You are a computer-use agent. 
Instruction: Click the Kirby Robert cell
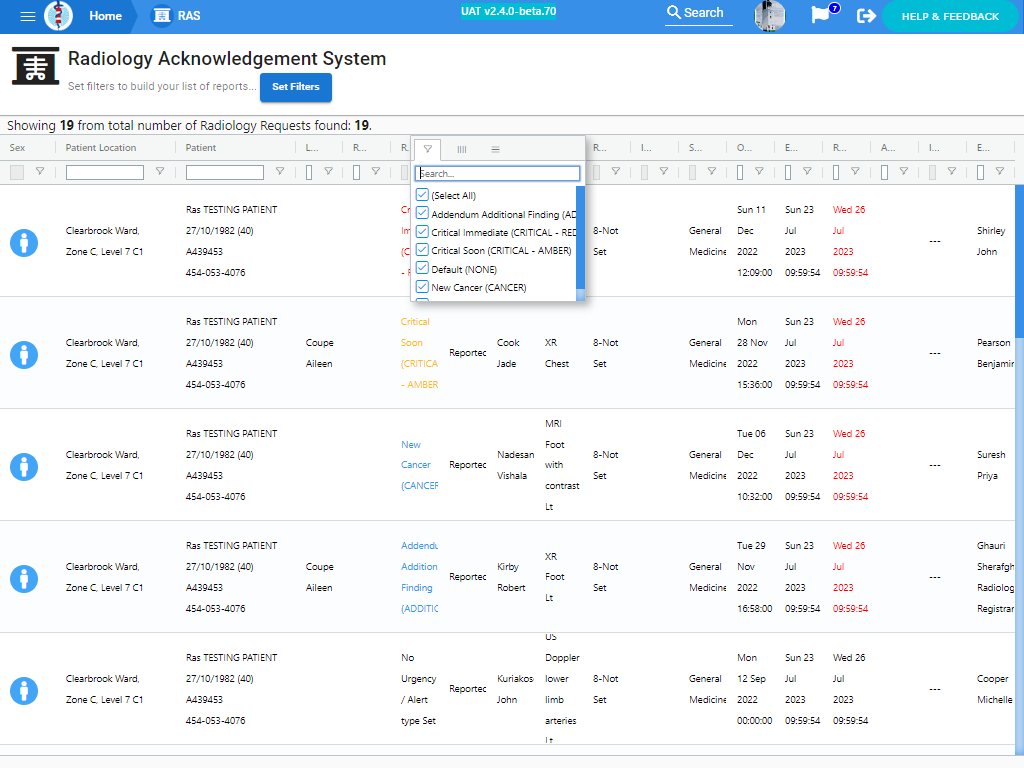pyautogui.click(x=511, y=577)
